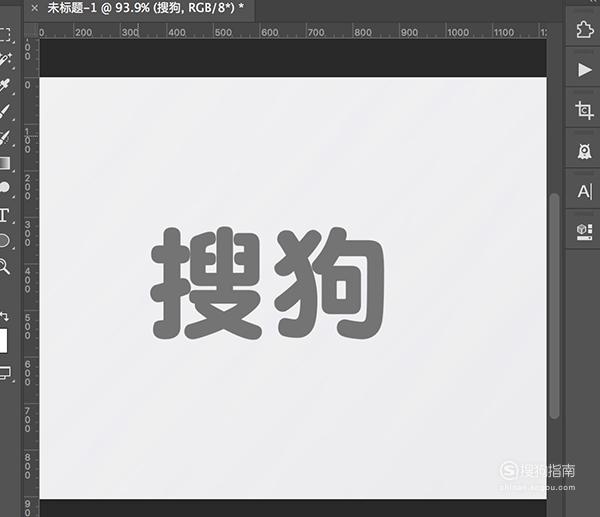Expand the collapsed right panel dock

(x=594, y=2)
